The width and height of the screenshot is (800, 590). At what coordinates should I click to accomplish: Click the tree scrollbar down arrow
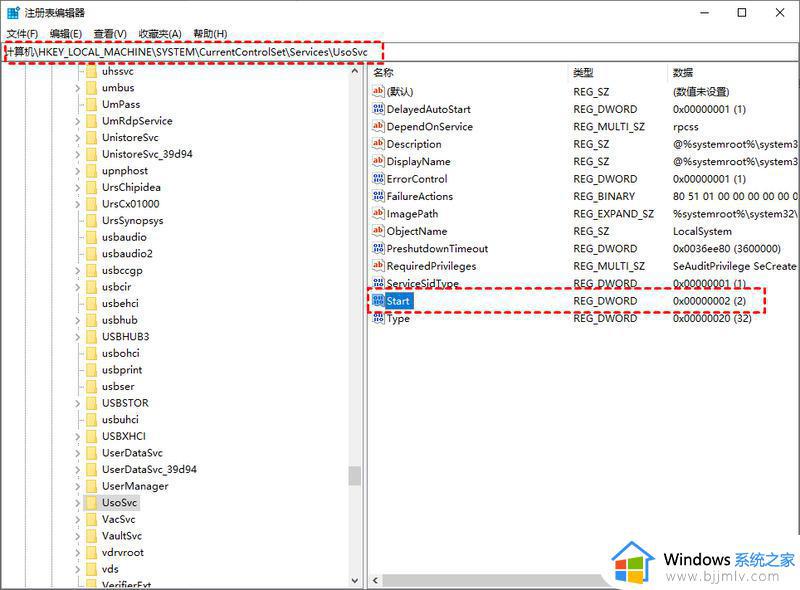(355, 580)
